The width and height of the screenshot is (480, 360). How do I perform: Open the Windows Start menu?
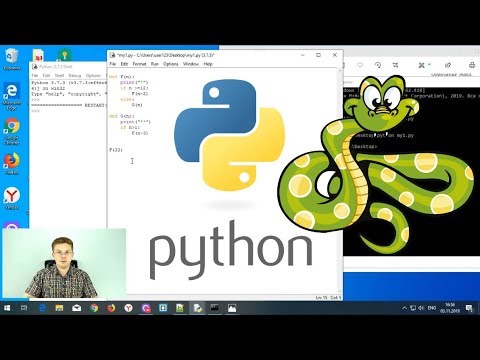pyautogui.click(x=7, y=308)
